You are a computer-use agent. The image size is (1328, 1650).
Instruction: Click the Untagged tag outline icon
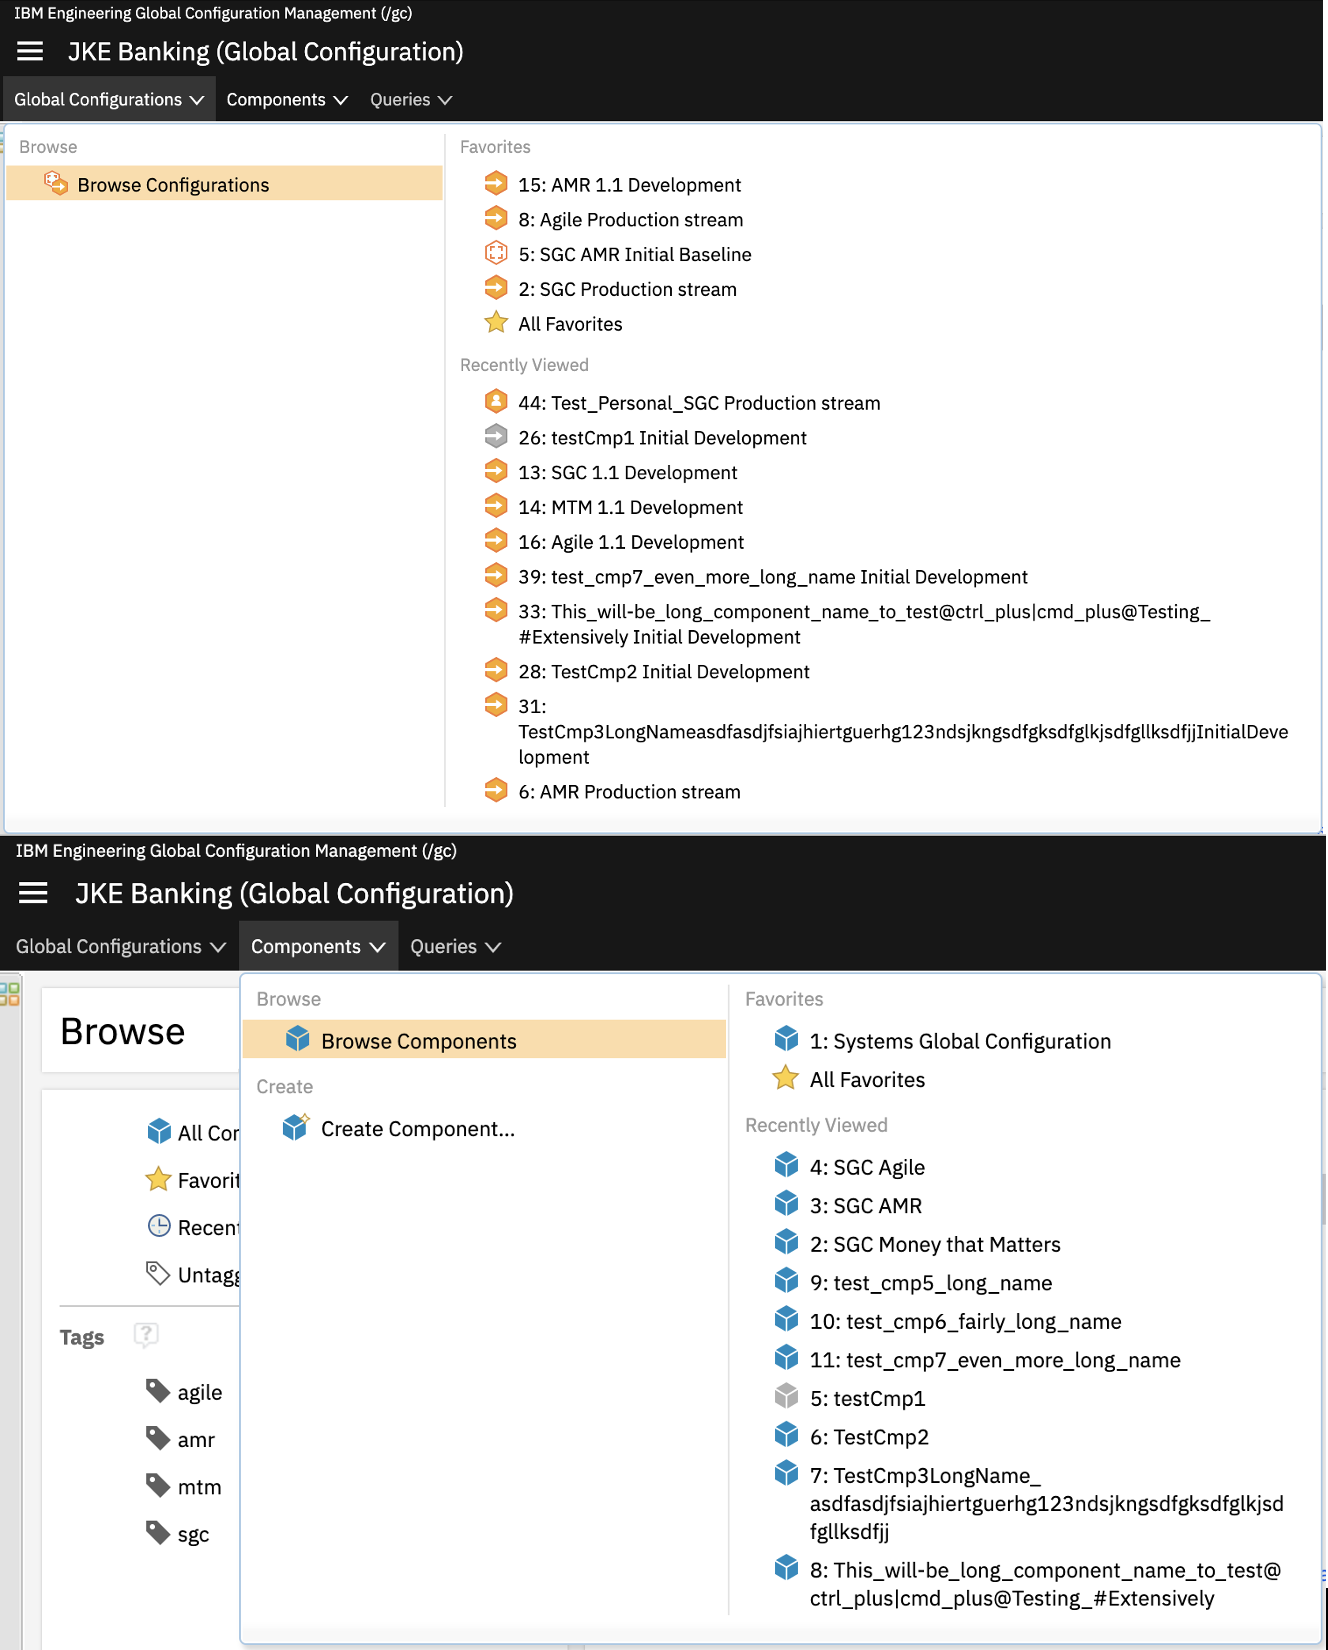(158, 1273)
